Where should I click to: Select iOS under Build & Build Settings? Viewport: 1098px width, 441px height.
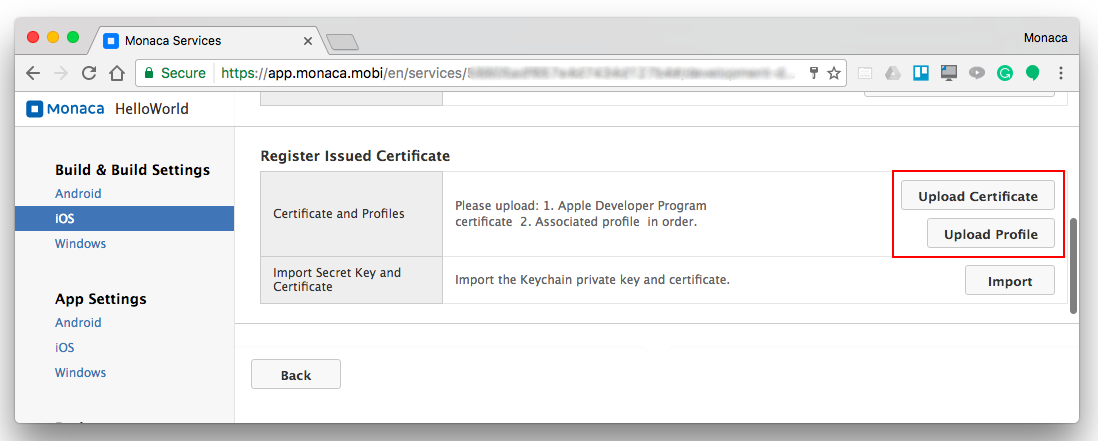point(65,218)
